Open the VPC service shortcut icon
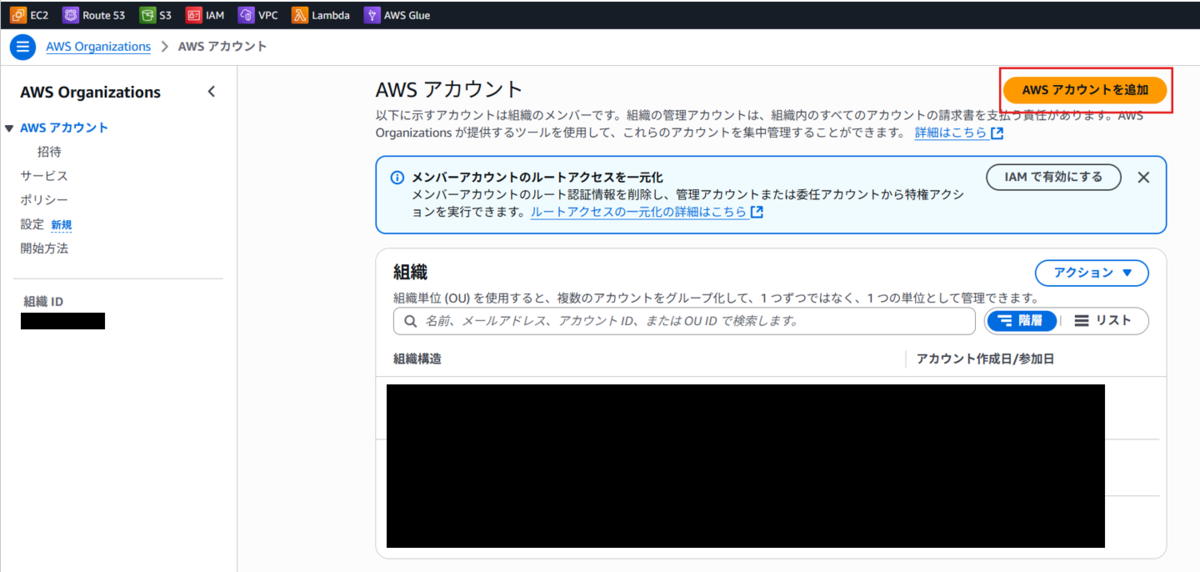This screenshot has width=1200, height=572. pos(246,15)
